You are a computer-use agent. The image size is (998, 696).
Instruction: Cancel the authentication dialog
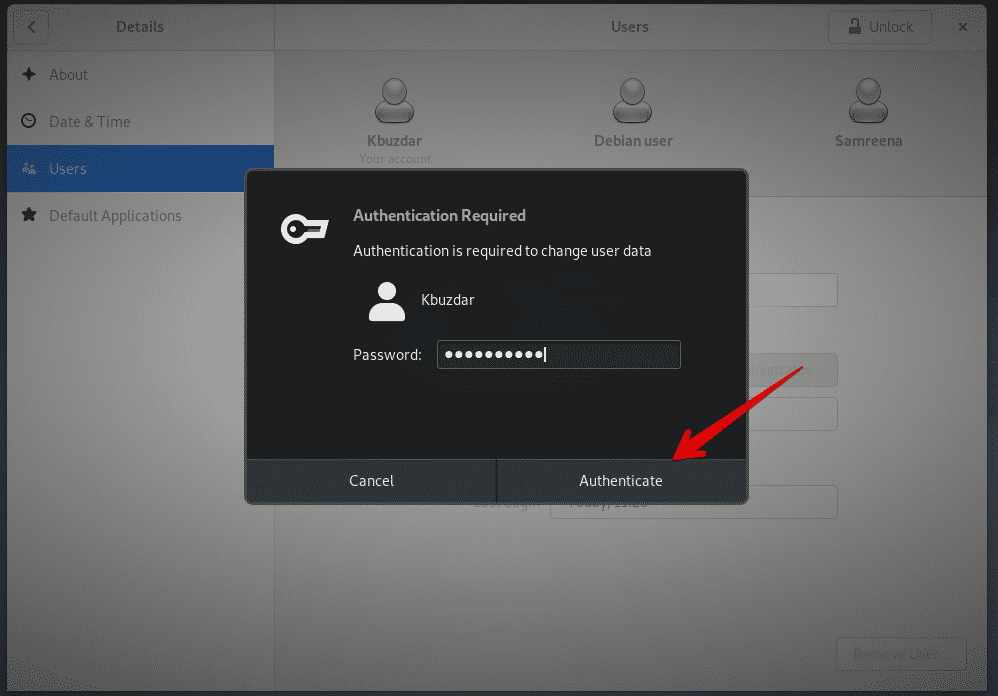(371, 481)
